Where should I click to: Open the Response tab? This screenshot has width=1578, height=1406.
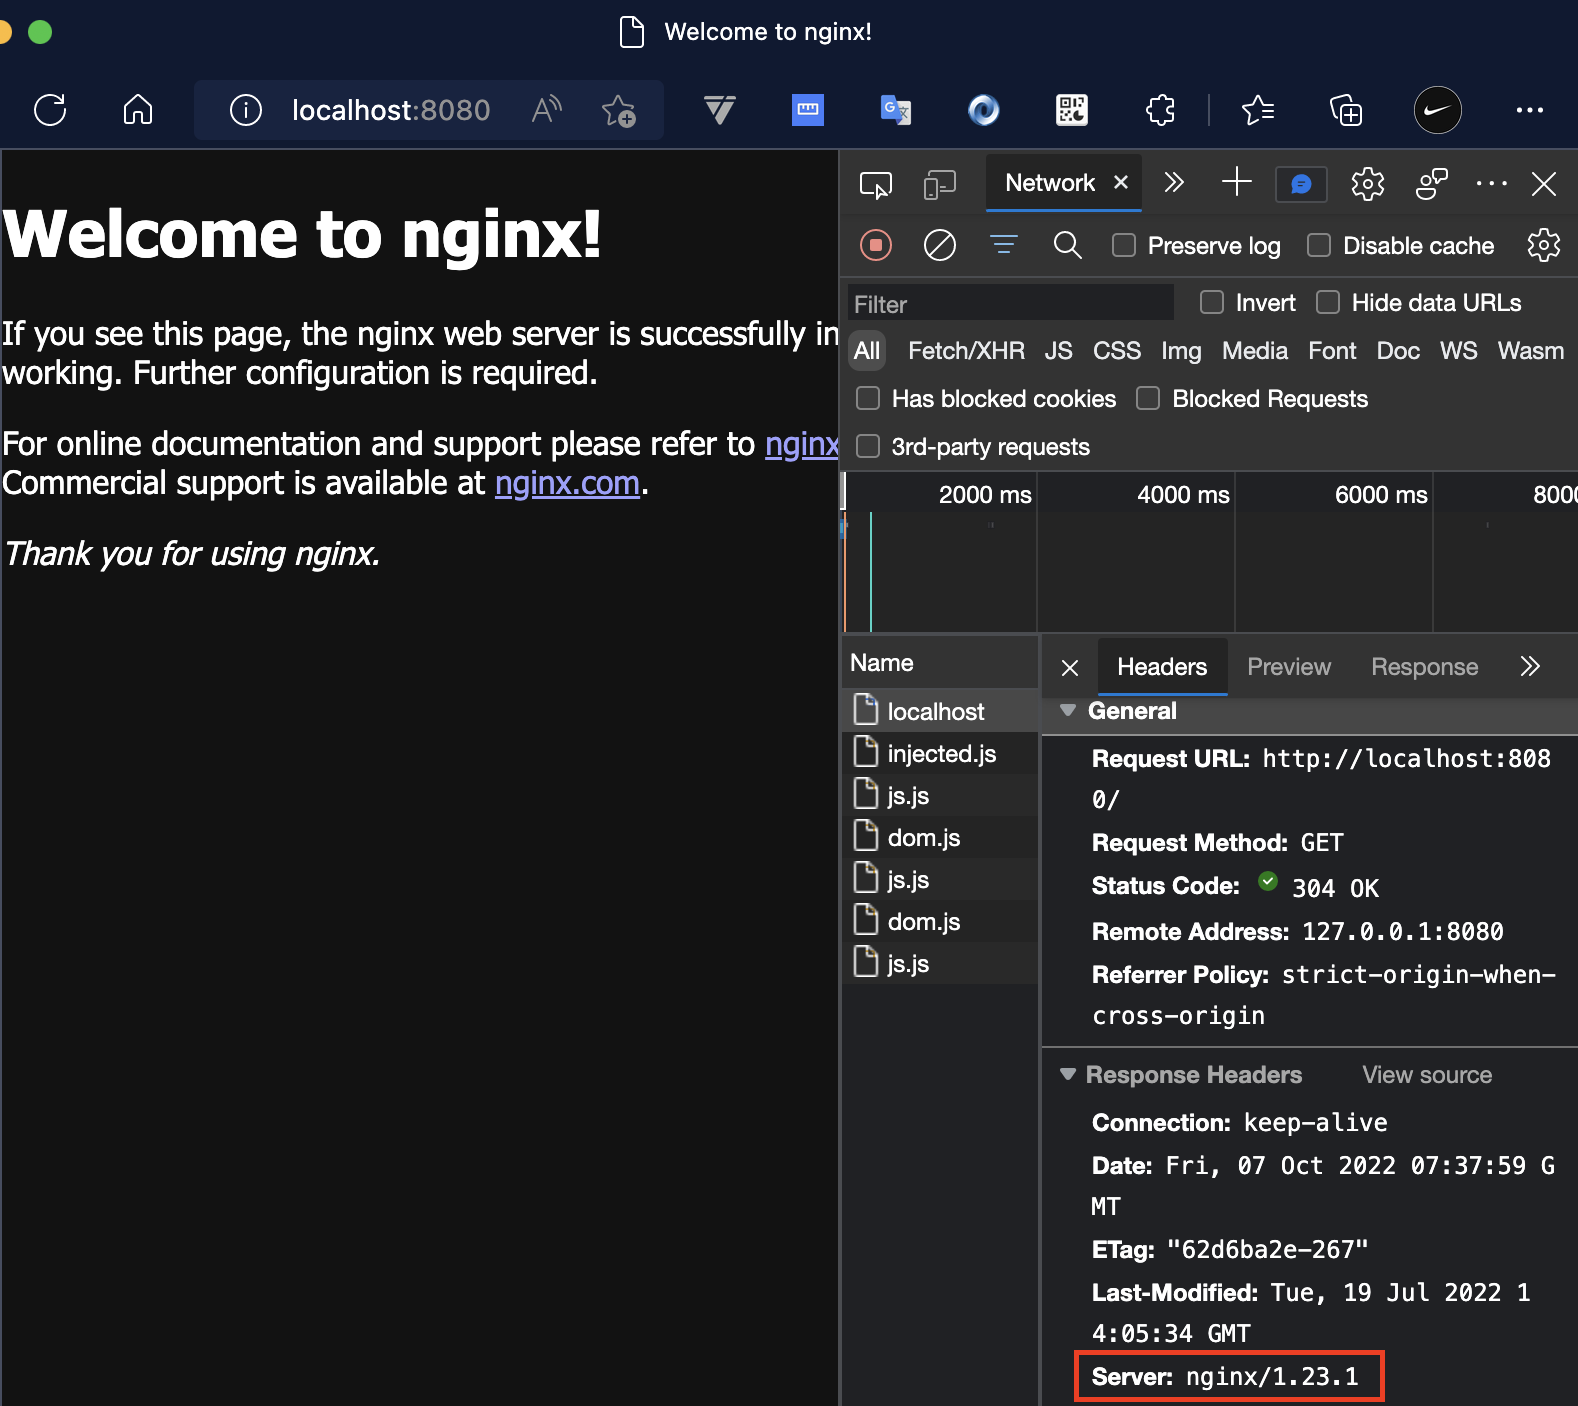[1424, 667]
